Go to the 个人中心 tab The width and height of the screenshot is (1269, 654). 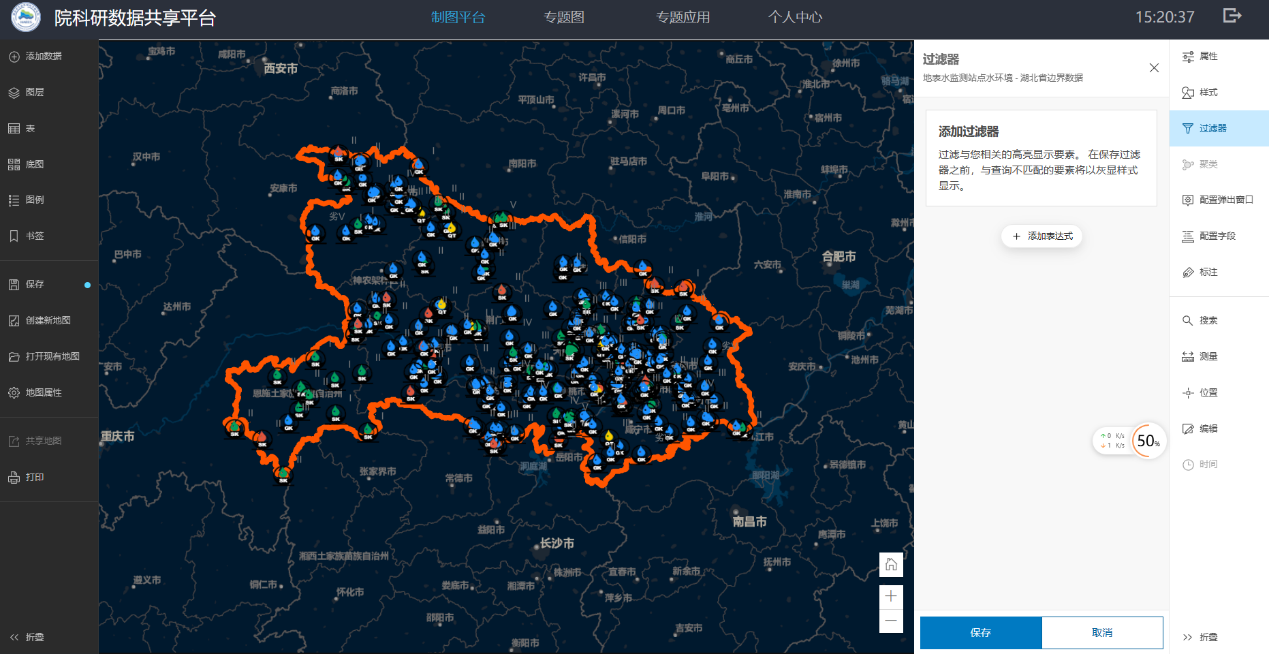[x=795, y=17]
